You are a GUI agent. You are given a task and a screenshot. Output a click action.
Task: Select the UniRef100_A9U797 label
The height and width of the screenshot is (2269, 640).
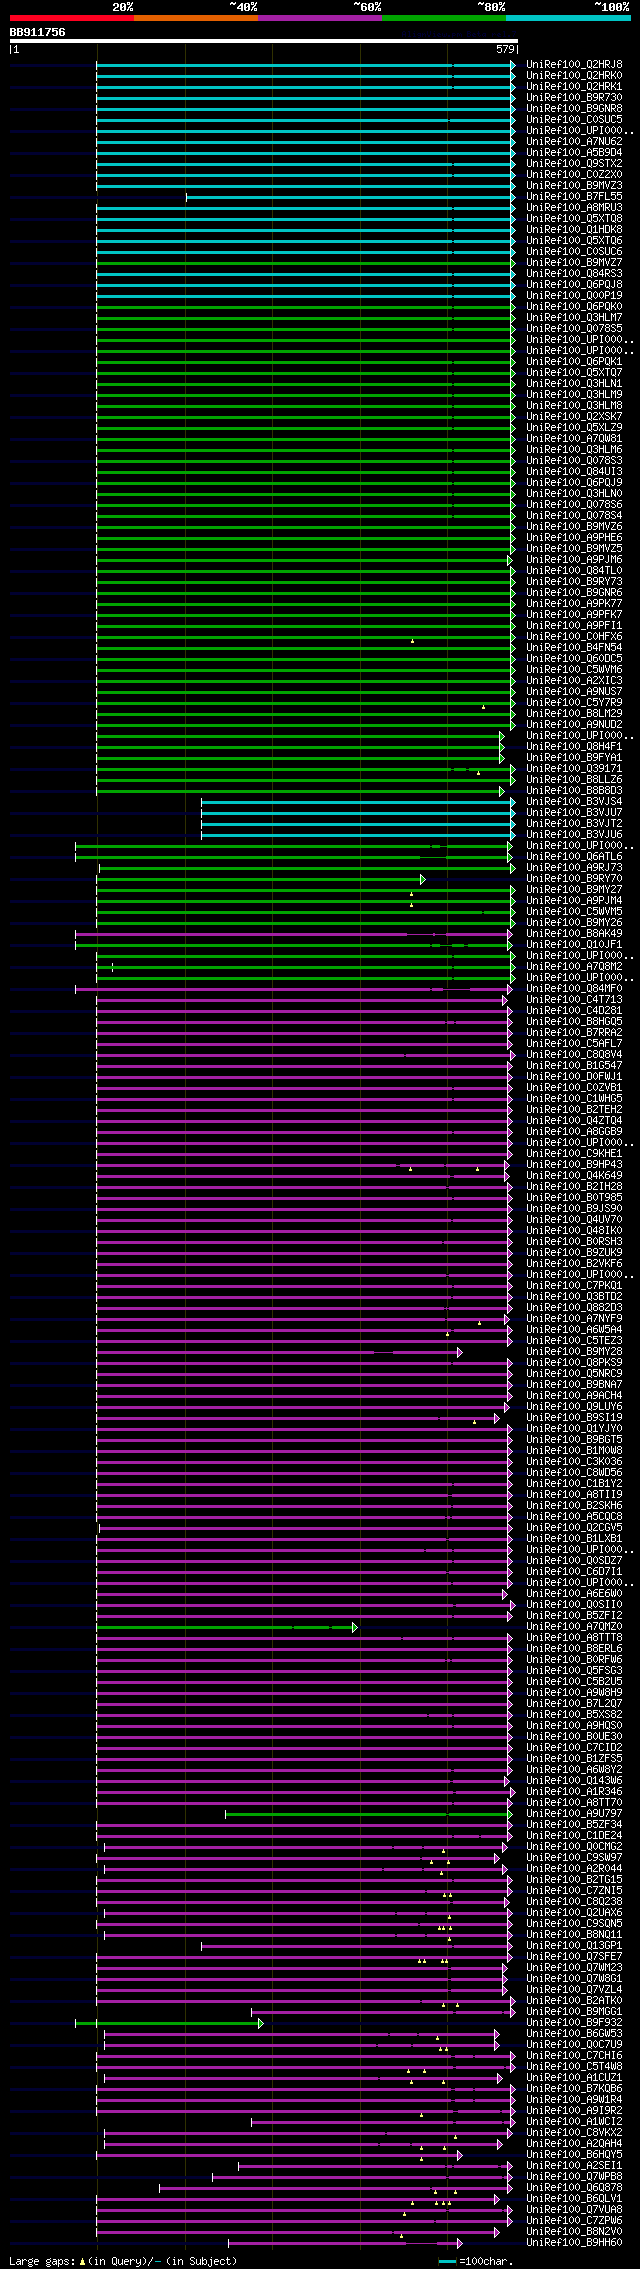[x=574, y=1813]
